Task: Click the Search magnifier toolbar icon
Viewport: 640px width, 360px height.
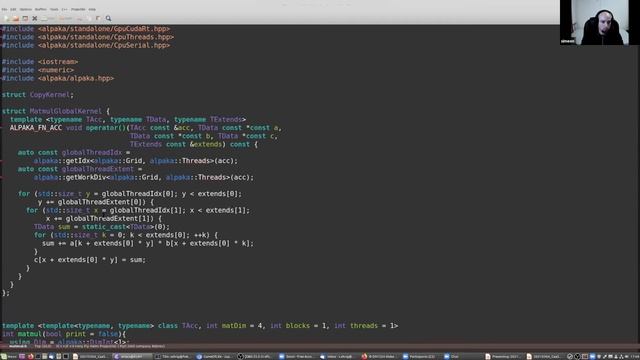Action: coord(108,18)
